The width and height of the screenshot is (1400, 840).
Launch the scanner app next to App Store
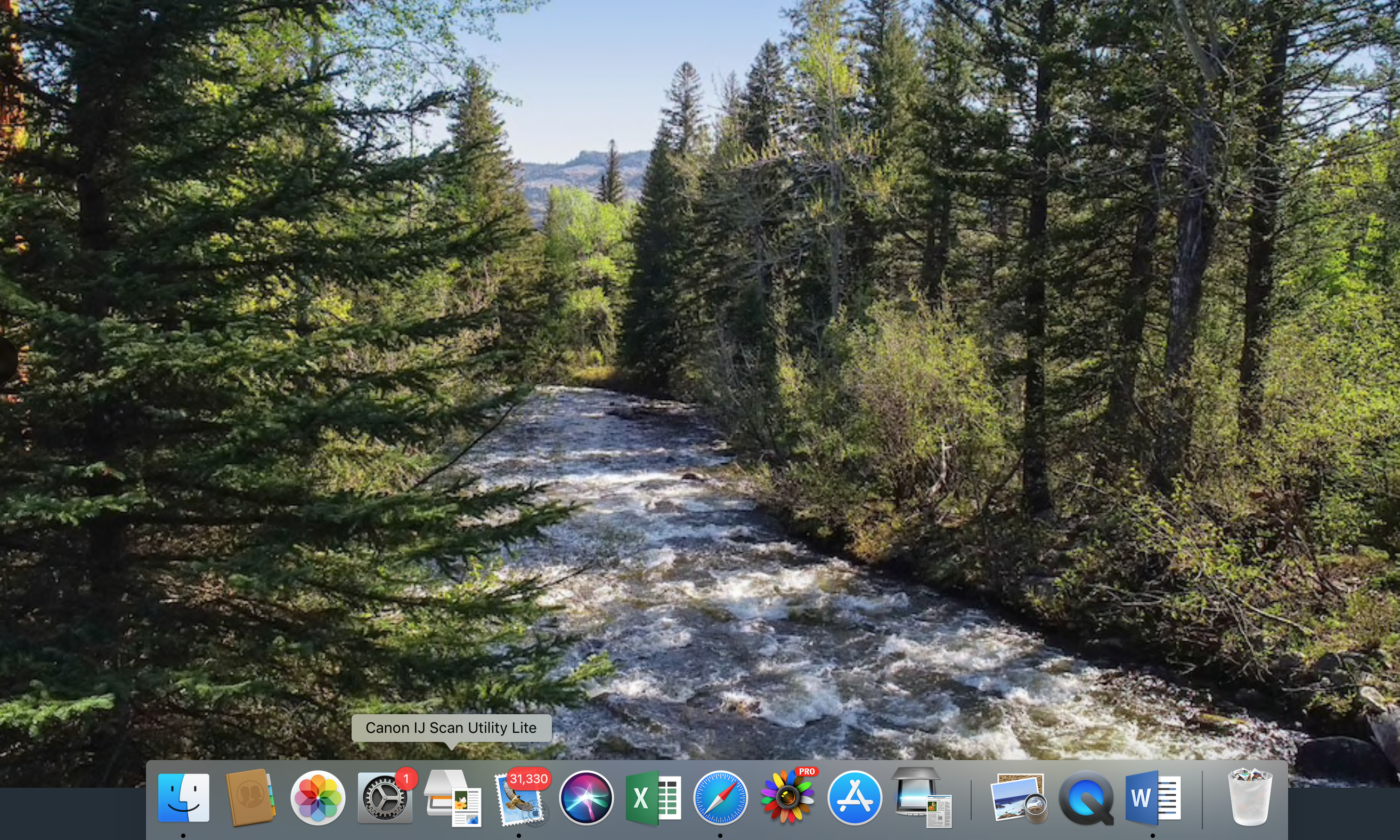[x=922, y=798]
